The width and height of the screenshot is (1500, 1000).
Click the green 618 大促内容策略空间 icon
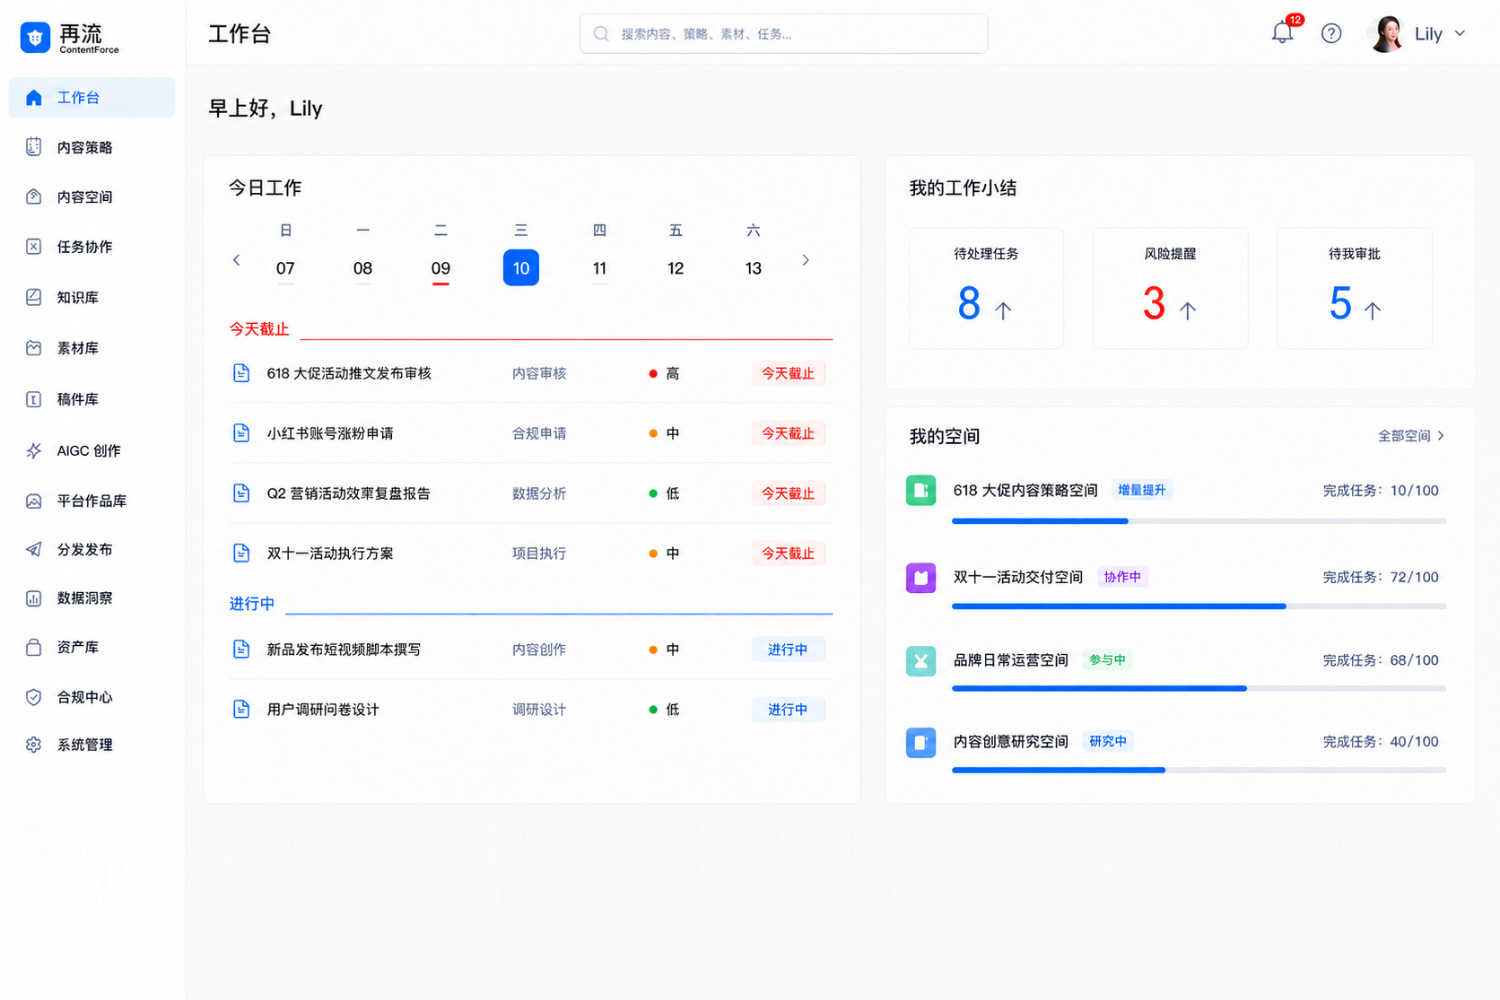click(x=921, y=490)
